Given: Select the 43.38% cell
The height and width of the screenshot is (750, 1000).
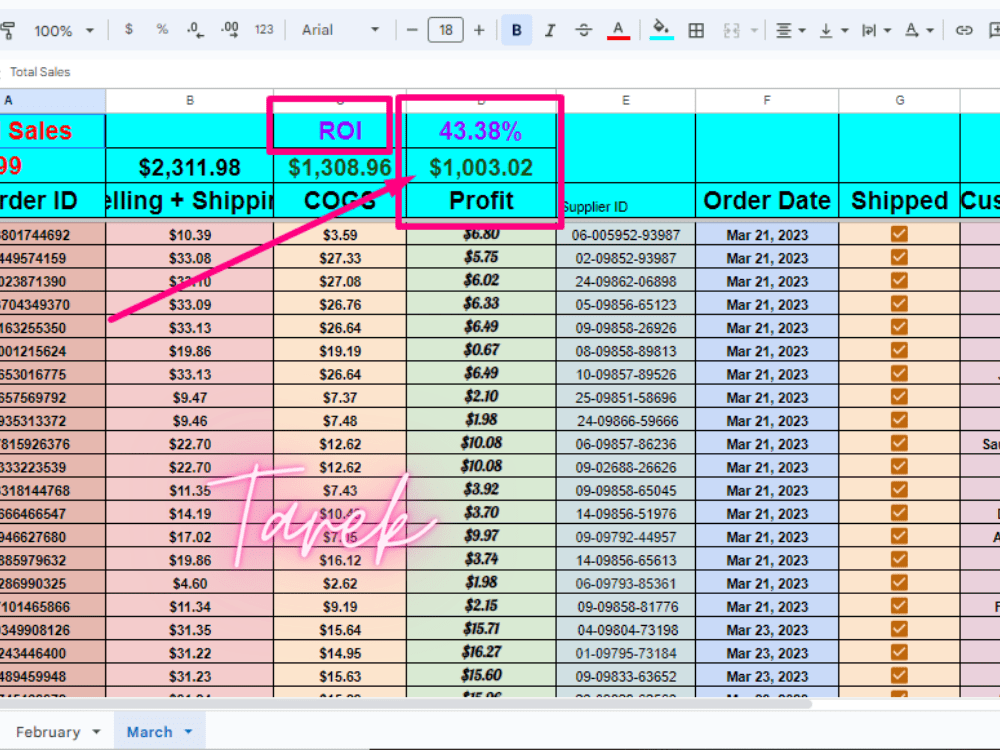Looking at the screenshot, I should pos(481,131).
